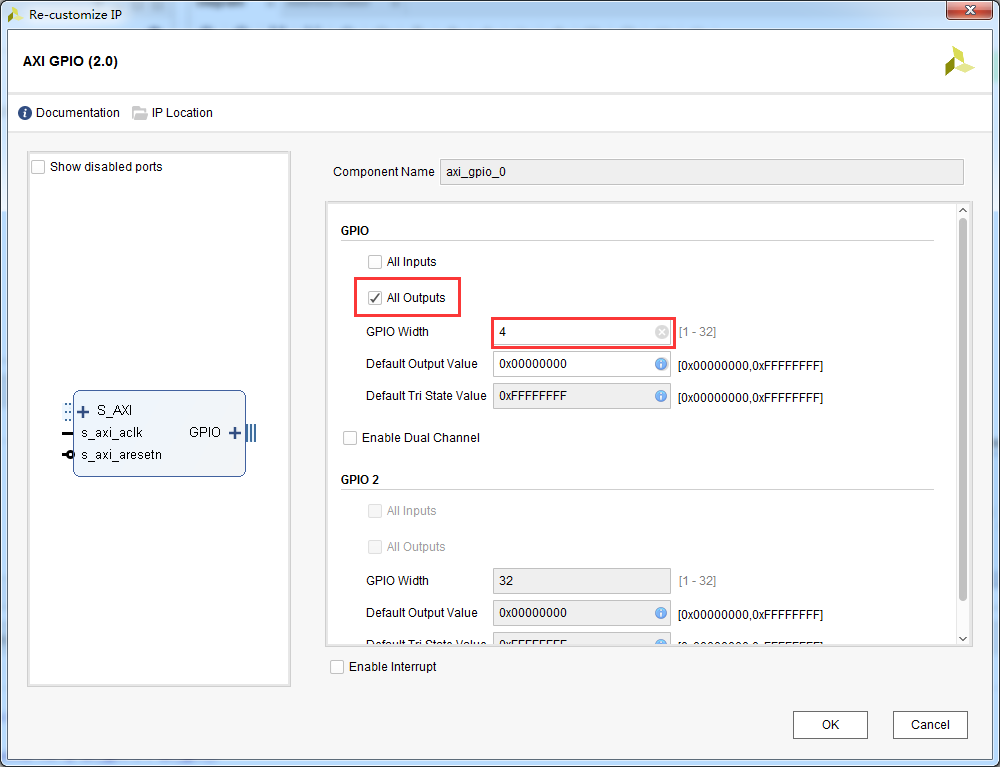Click the Component Name field axi_gpio_0
This screenshot has height=767, width=1000.
click(x=702, y=172)
